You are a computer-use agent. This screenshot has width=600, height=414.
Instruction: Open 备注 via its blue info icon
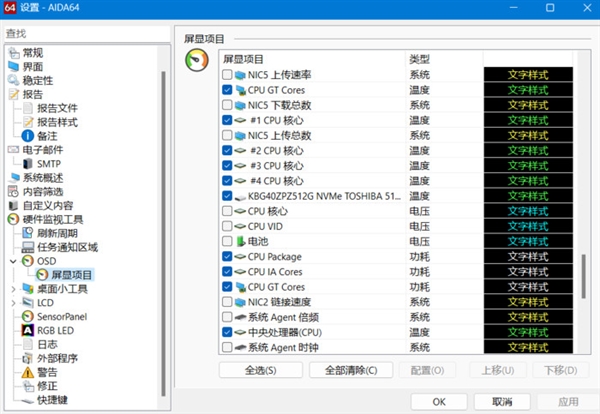[28, 136]
